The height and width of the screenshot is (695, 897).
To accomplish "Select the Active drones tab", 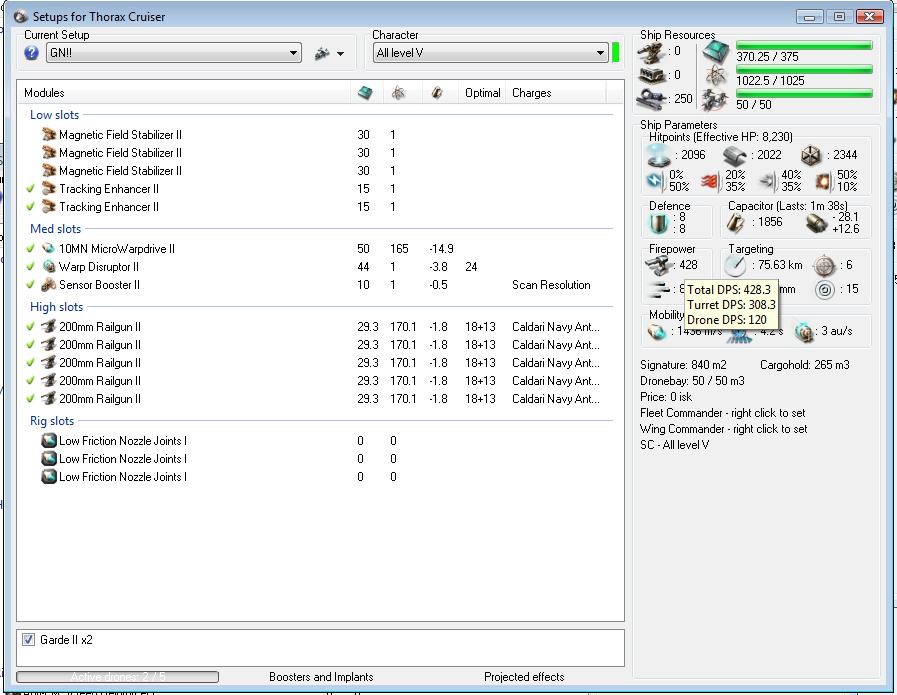I will coord(117,677).
